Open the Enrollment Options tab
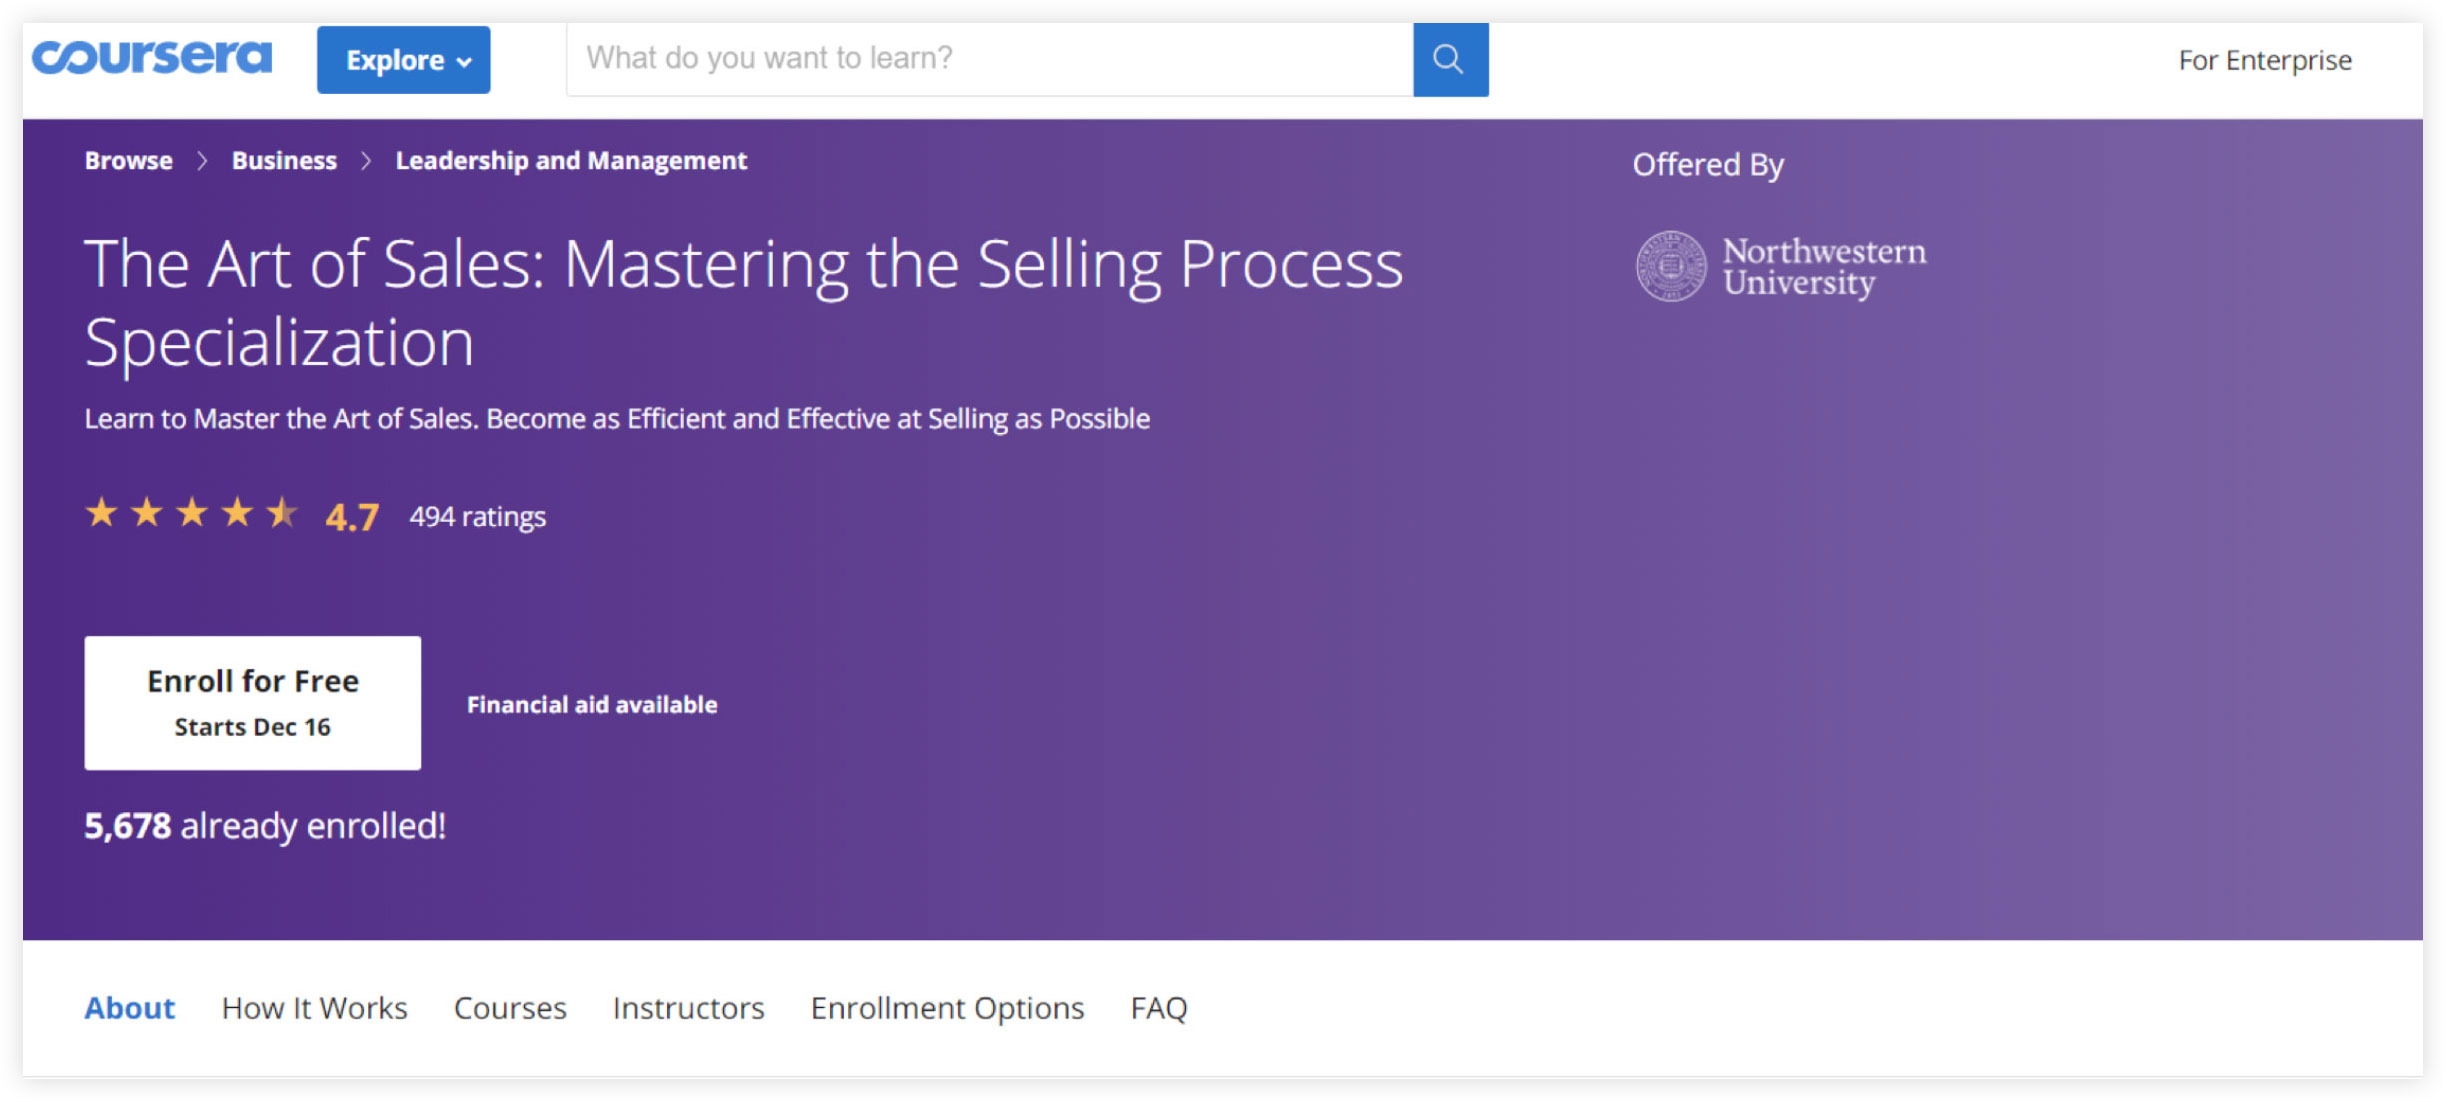The image size is (2446, 1102). (947, 1009)
